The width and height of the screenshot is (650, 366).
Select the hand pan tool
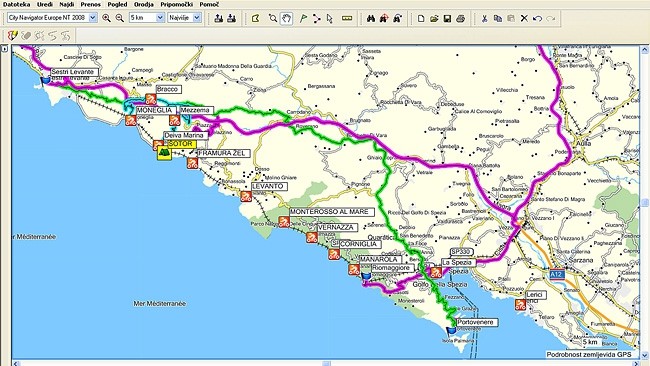click(286, 18)
